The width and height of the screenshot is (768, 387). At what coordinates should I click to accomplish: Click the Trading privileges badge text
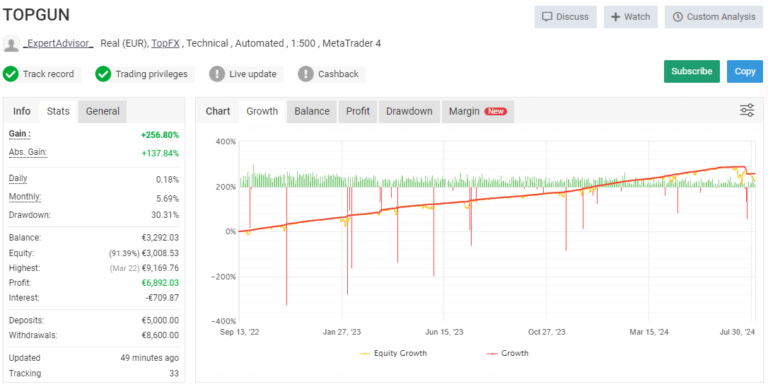(x=151, y=74)
